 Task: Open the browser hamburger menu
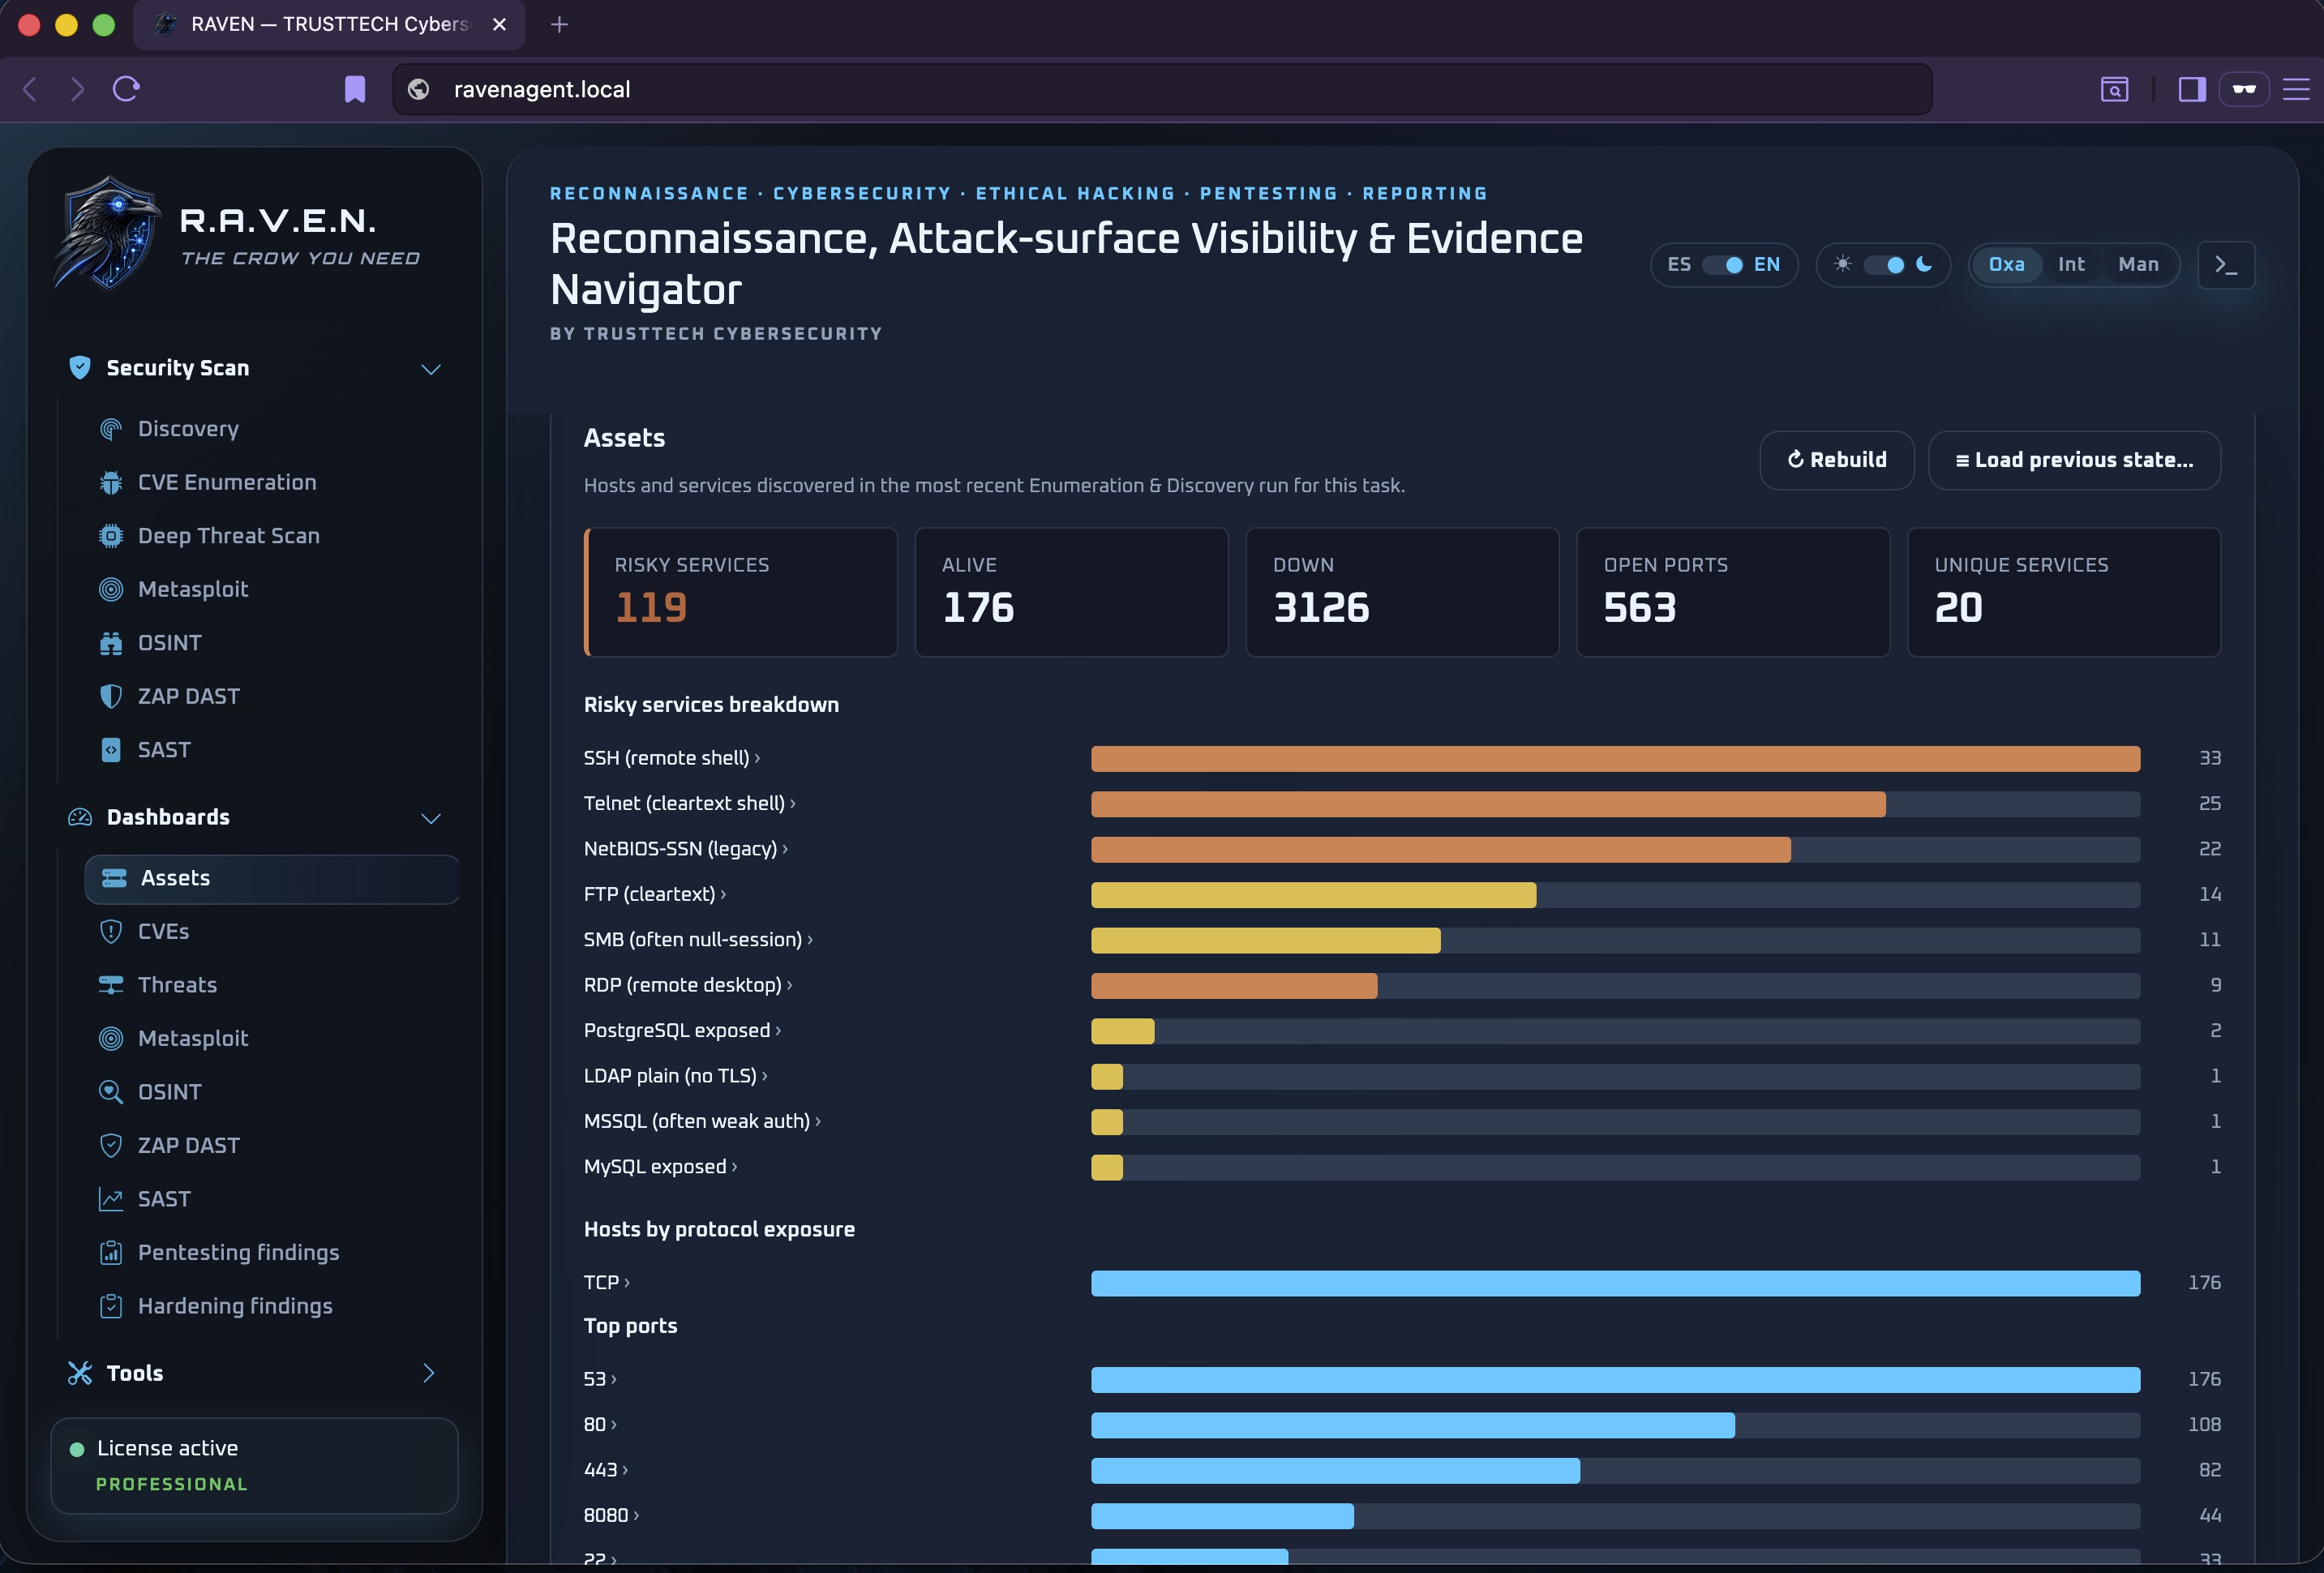[x=2296, y=89]
